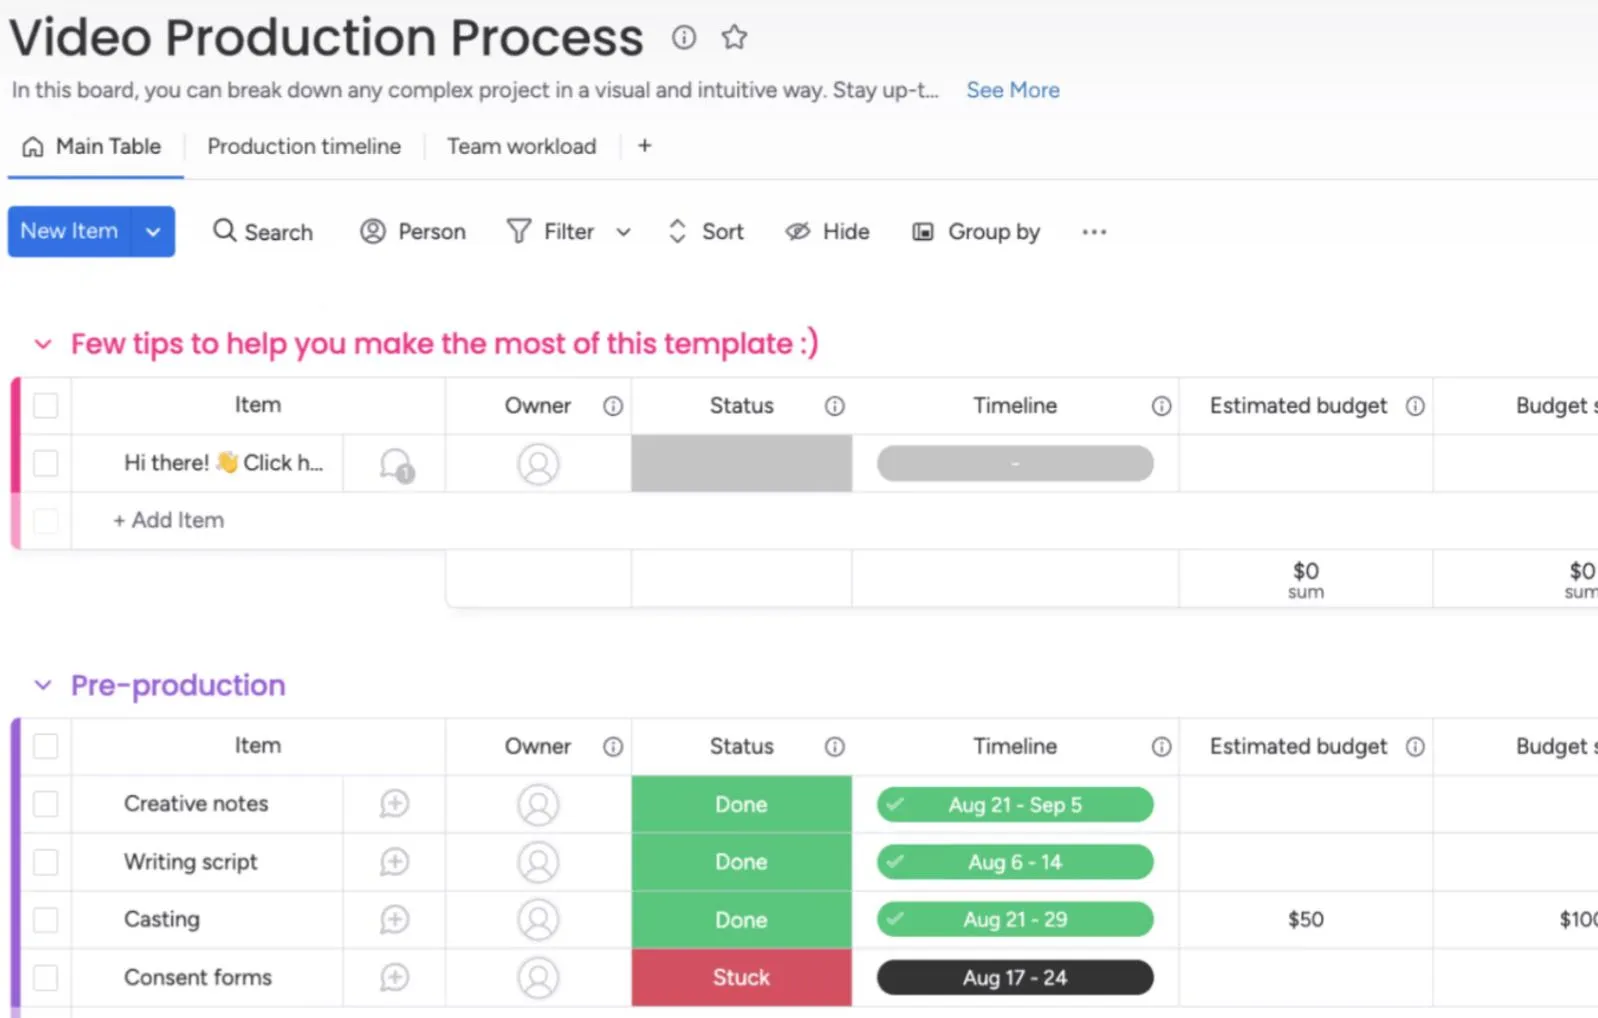Screen dimensions: 1598x1018
Task: Open status dropdown for Creative notes
Action: point(742,805)
